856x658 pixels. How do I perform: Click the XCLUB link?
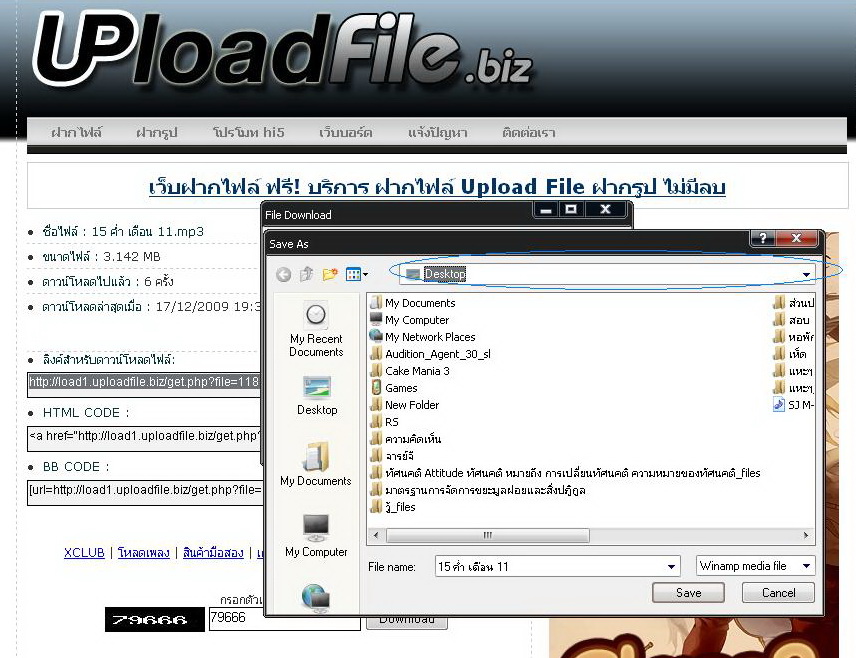coord(84,553)
